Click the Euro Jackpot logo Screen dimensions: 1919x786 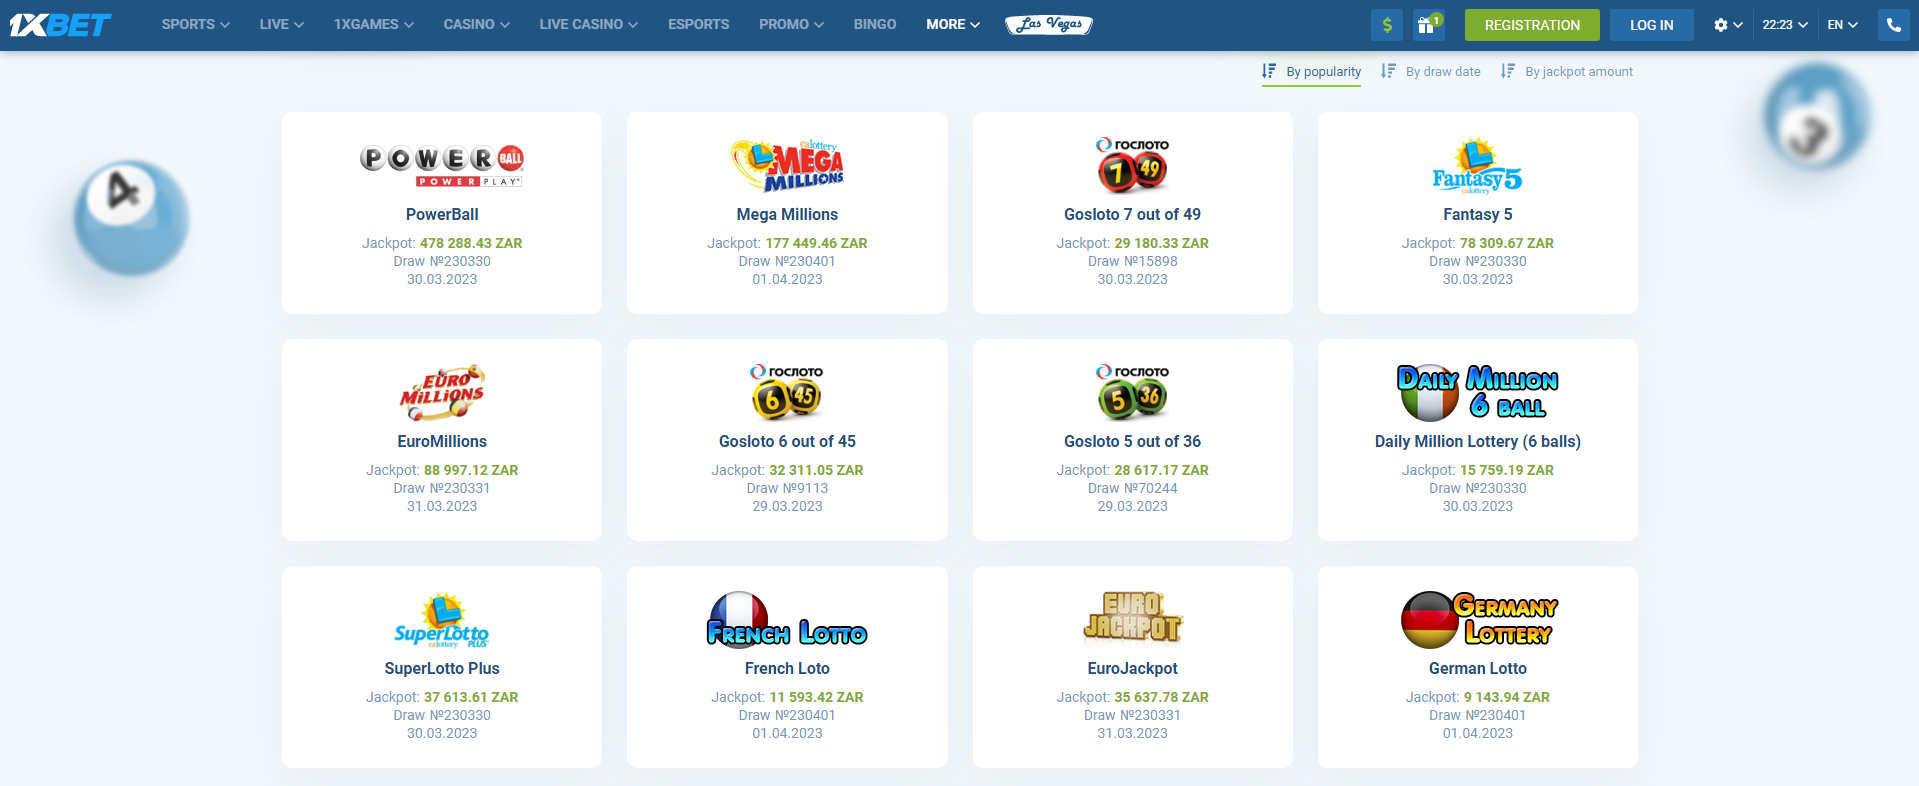pos(1132,616)
